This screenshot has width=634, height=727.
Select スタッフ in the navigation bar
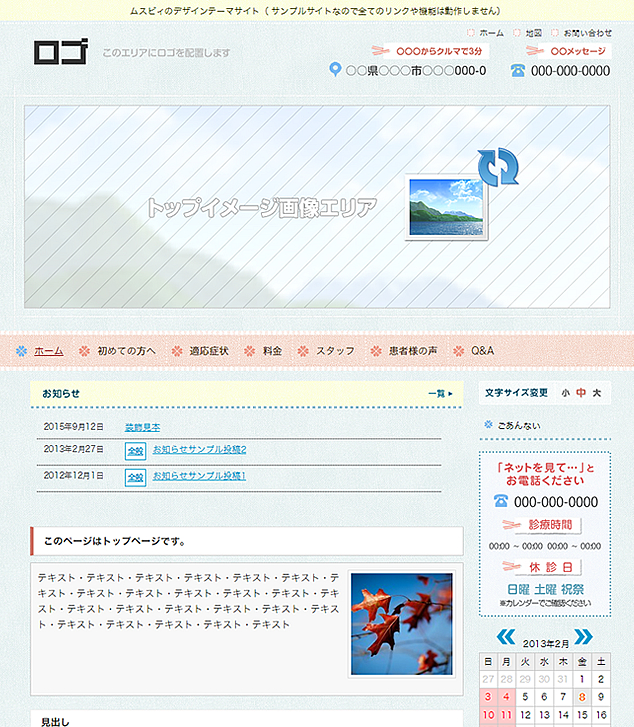coord(335,351)
